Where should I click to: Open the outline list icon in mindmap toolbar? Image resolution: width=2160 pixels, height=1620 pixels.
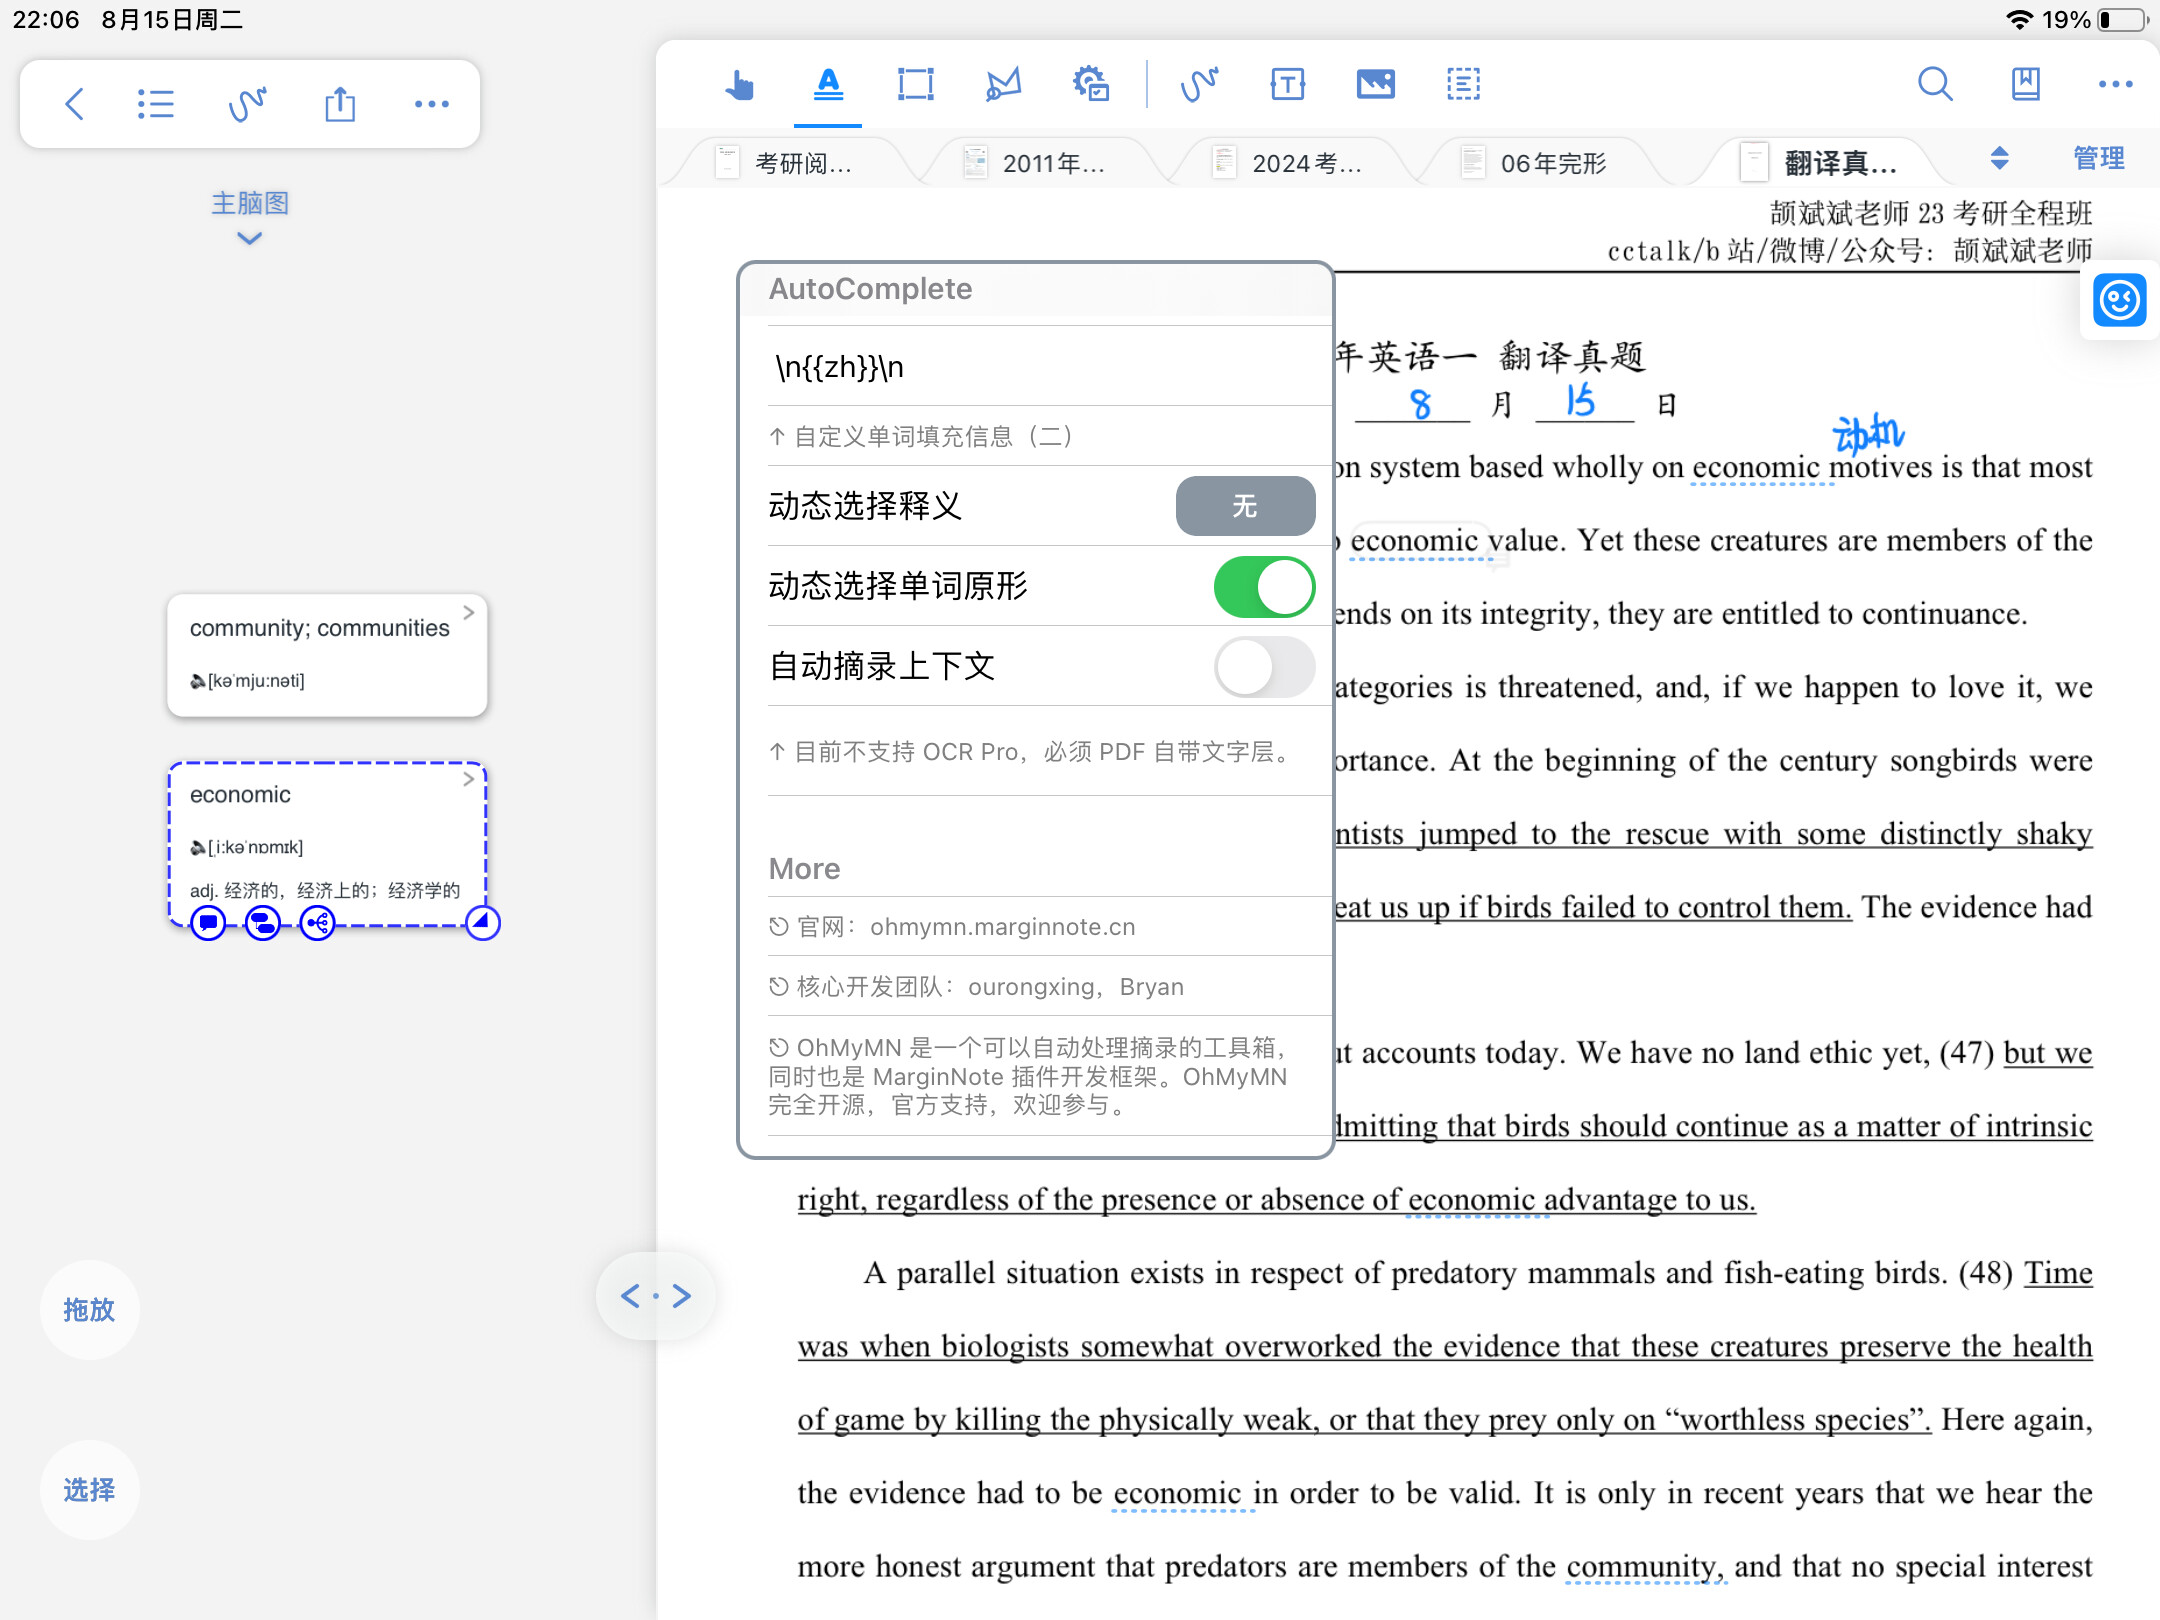(155, 104)
